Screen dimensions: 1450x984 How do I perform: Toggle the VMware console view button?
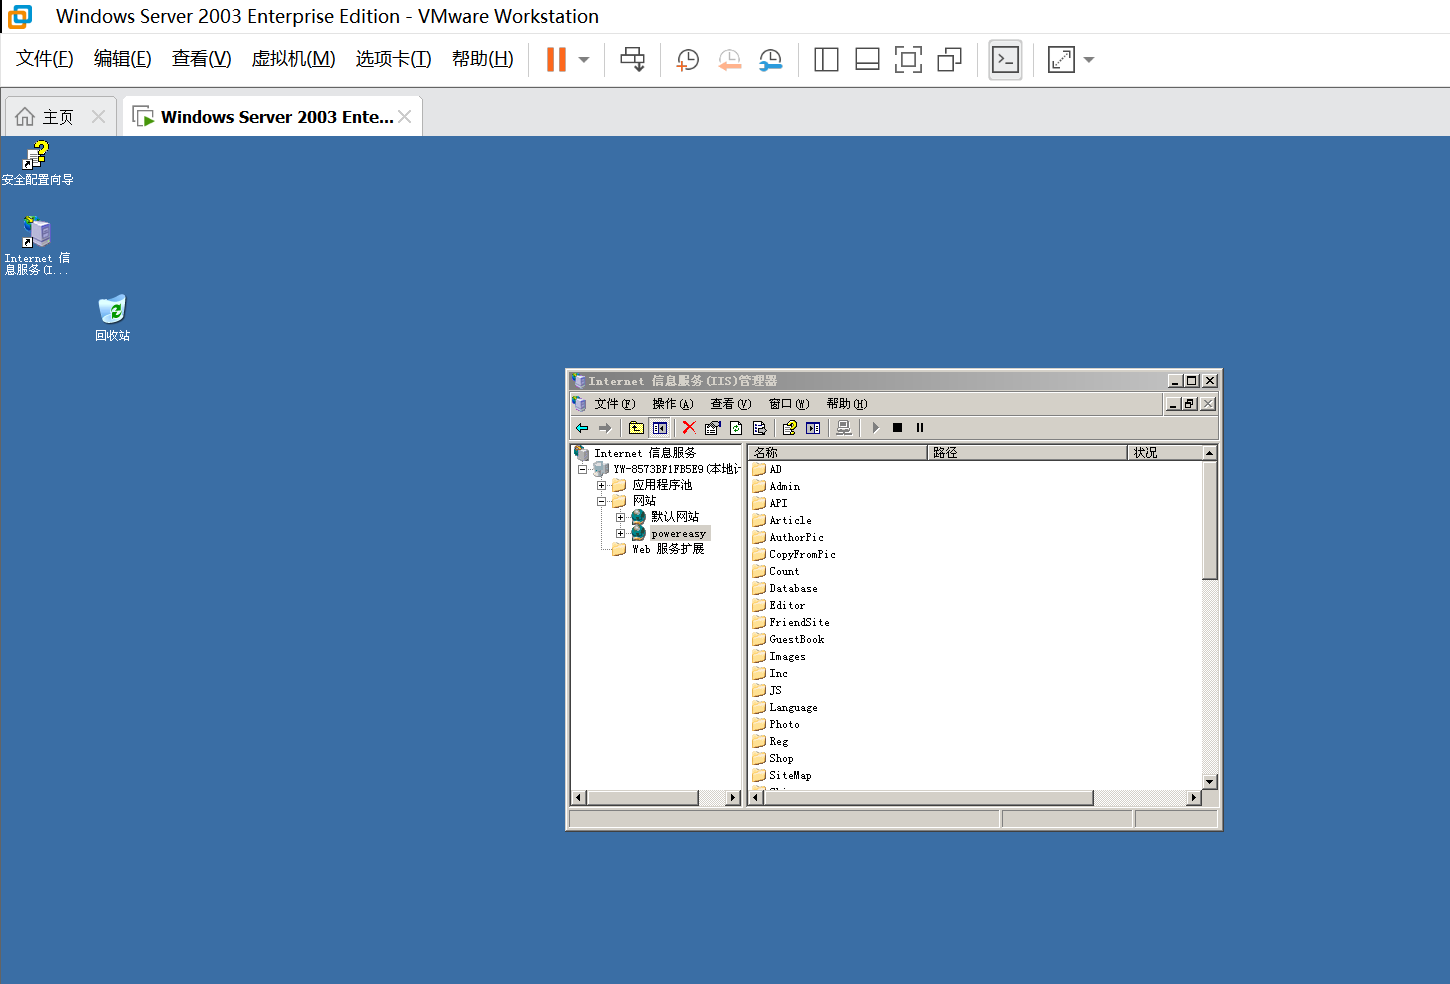(x=1005, y=60)
